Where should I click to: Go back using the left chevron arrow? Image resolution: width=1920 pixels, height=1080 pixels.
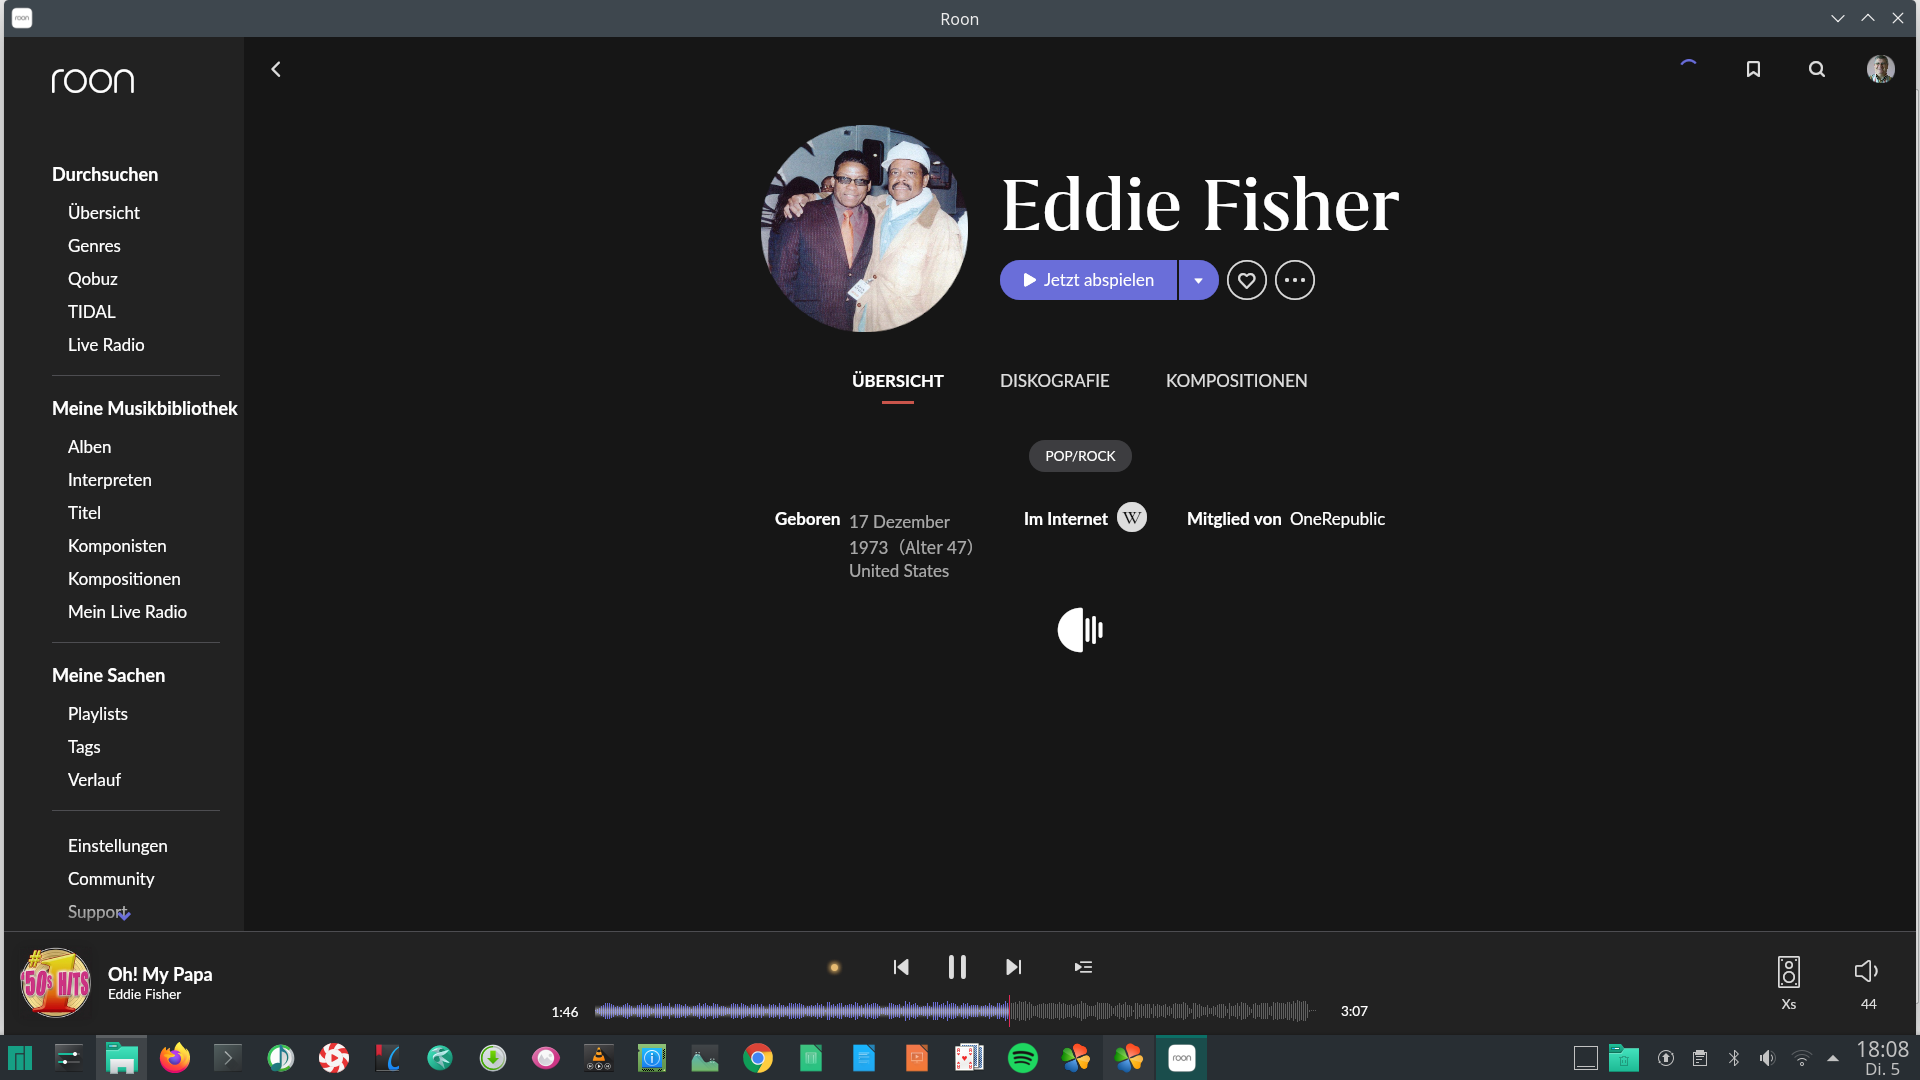click(x=276, y=69)
